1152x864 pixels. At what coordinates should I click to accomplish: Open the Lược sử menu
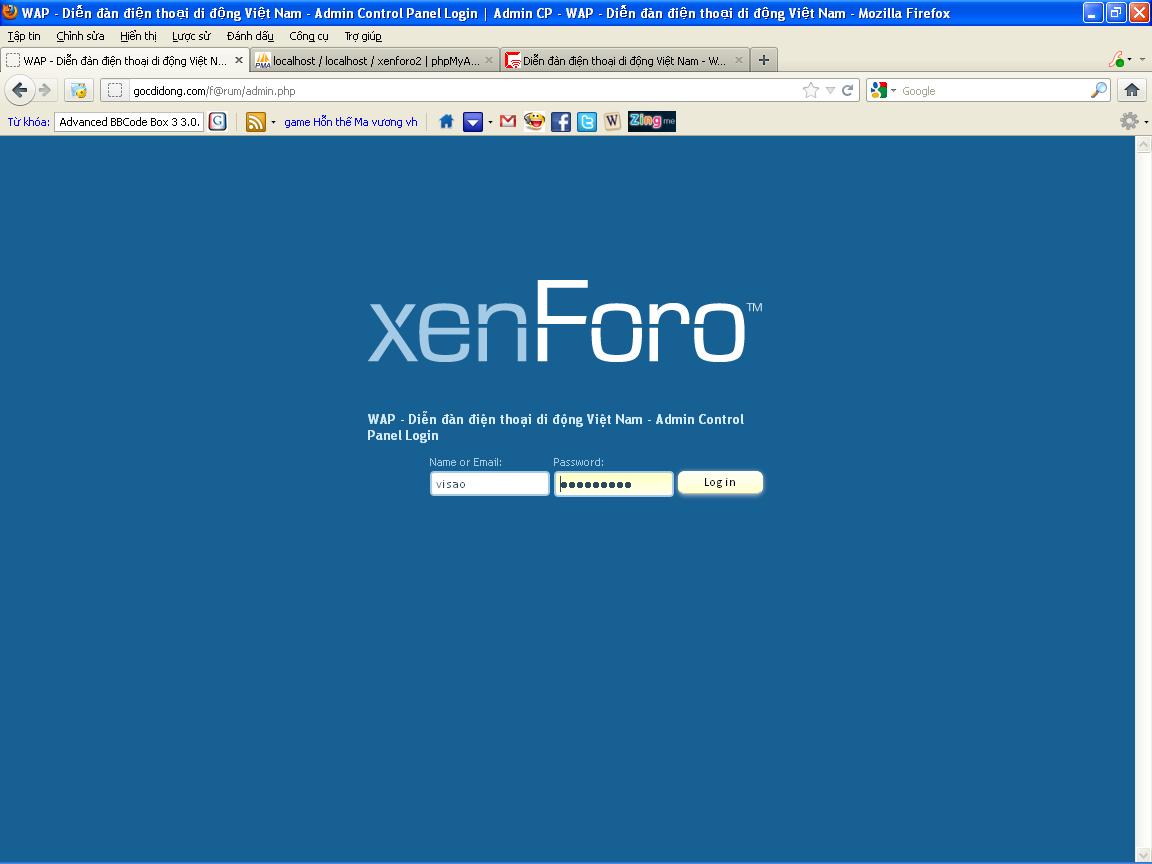tap(191, 36)
